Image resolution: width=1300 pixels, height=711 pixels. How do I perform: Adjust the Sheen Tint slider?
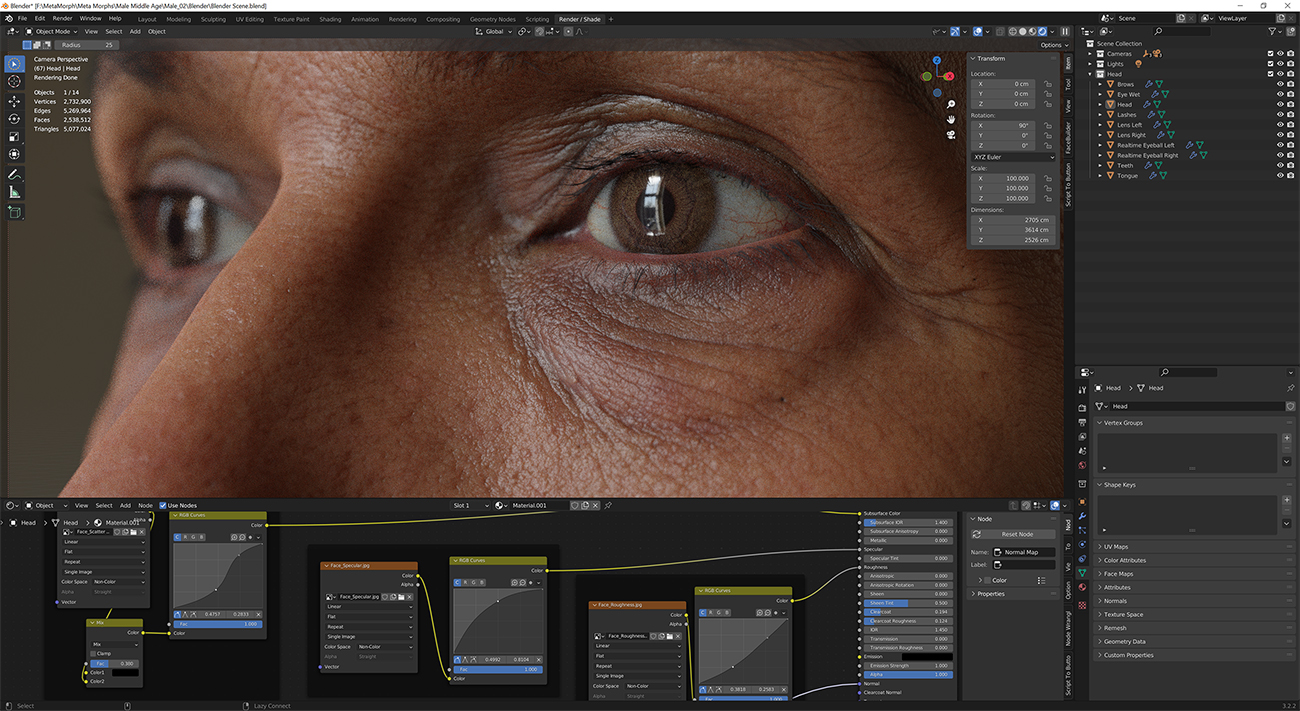coord(908,603)
